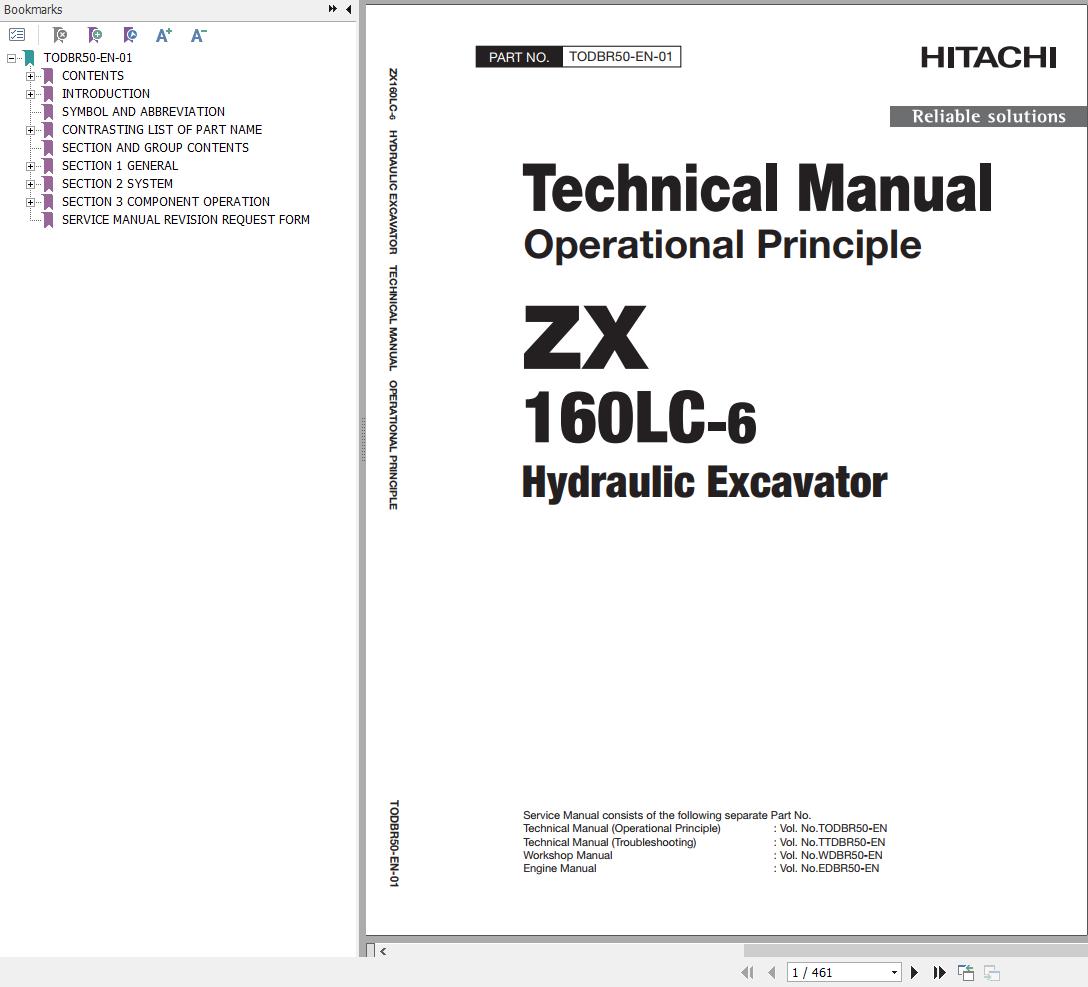This screenshot has height=987, width=1088.
Task: Expand SECTION 3 COMPONENT OPERATION bookmark
Action: (30, 203)
